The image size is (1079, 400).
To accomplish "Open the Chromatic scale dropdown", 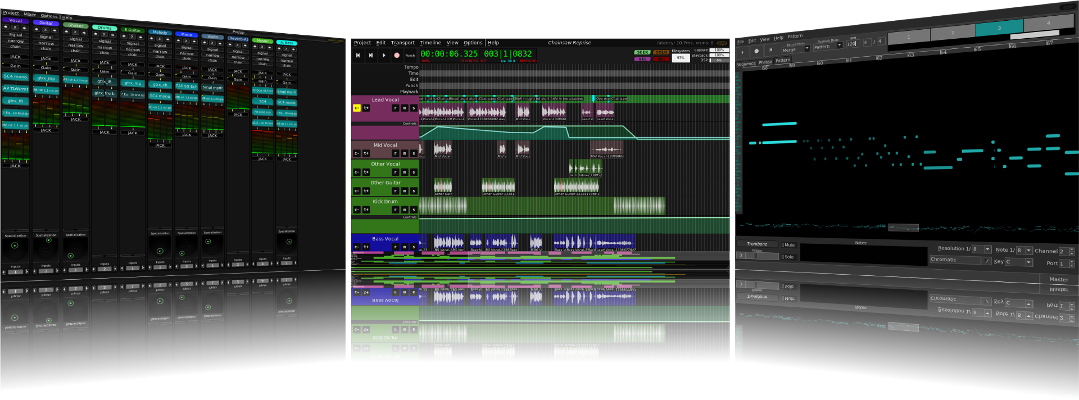I will point(961,260).
